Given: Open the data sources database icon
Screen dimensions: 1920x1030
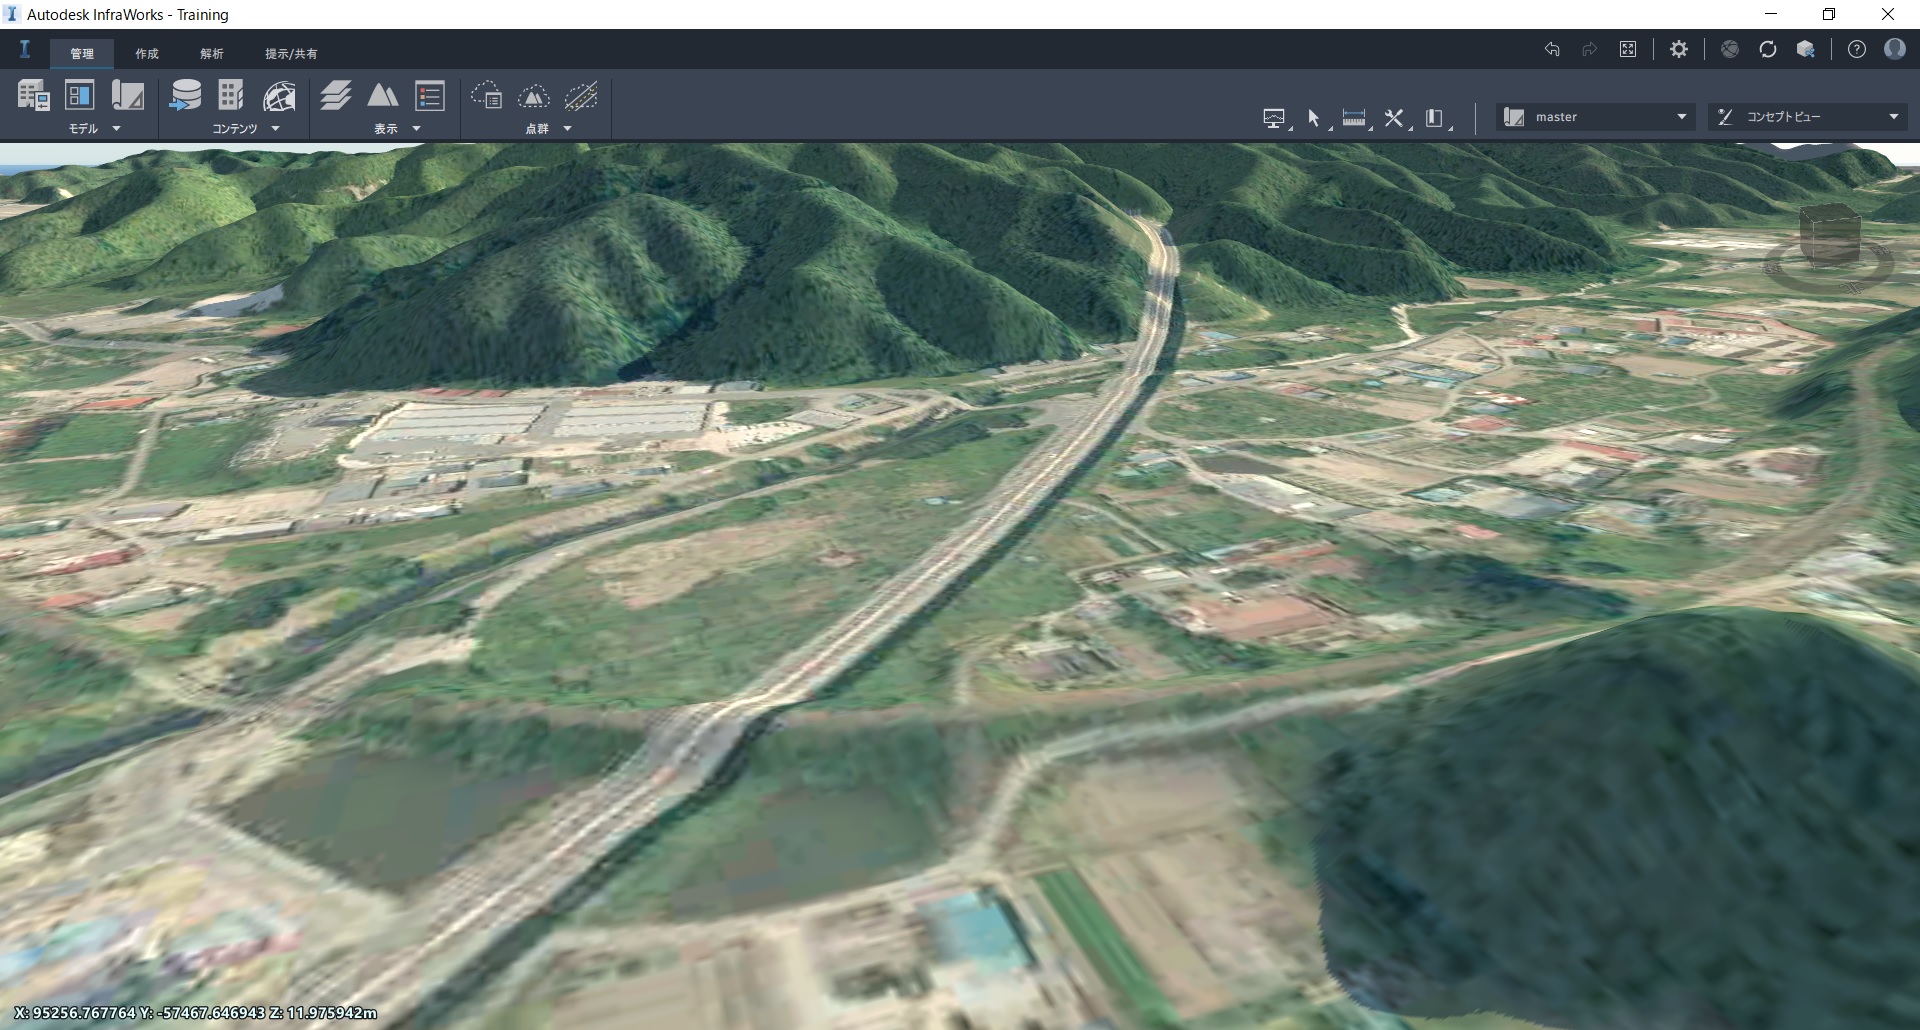Looking at the screenshot, I should (185, 95).
